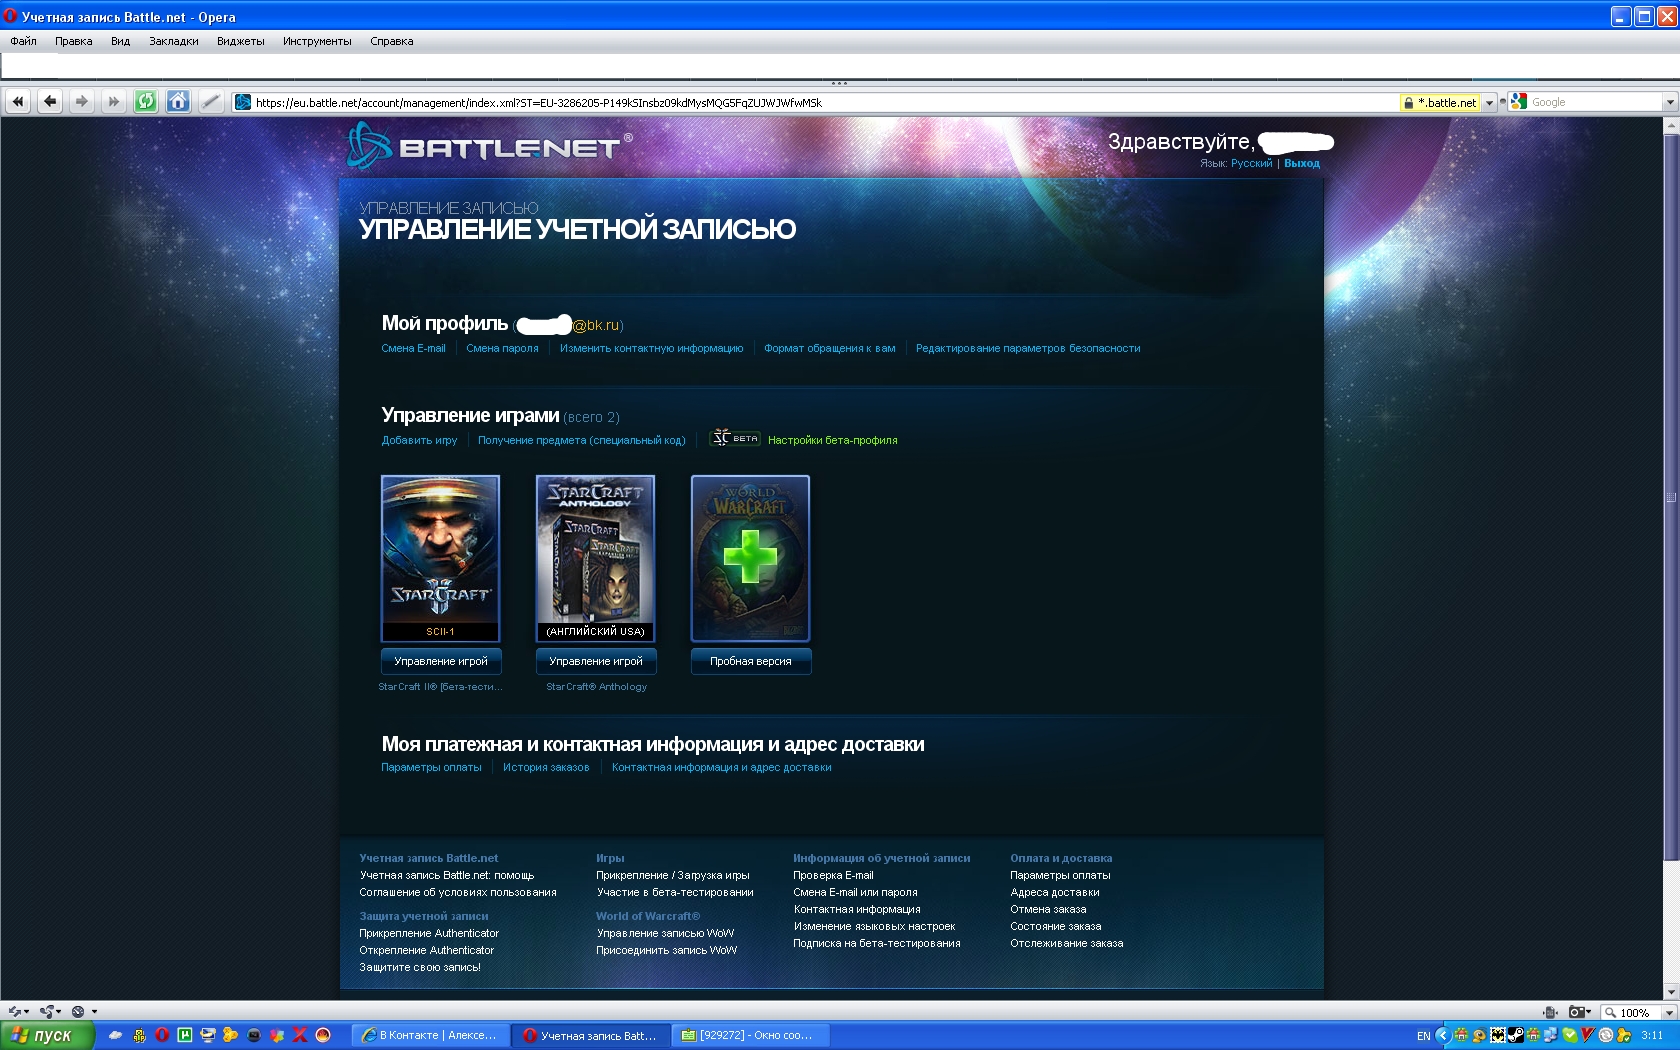Click Управление игрой under StarCraft II
Viewport: 1680px width, 1050px height.
441,661
